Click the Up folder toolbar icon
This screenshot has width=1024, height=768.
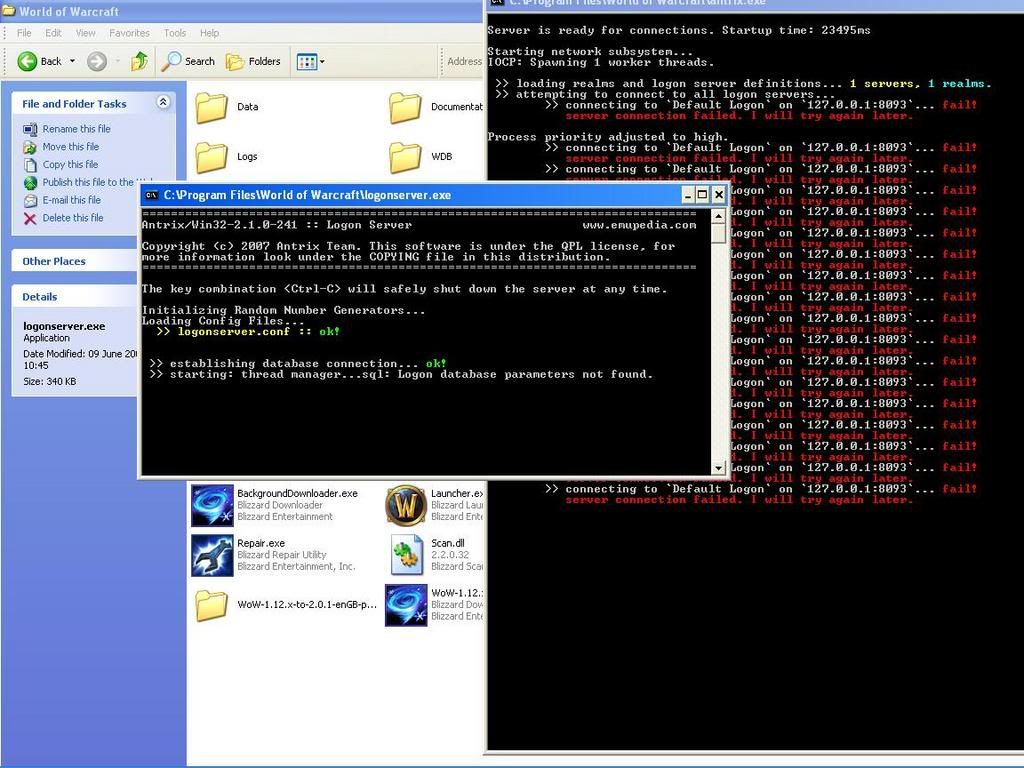click(139, 61)
